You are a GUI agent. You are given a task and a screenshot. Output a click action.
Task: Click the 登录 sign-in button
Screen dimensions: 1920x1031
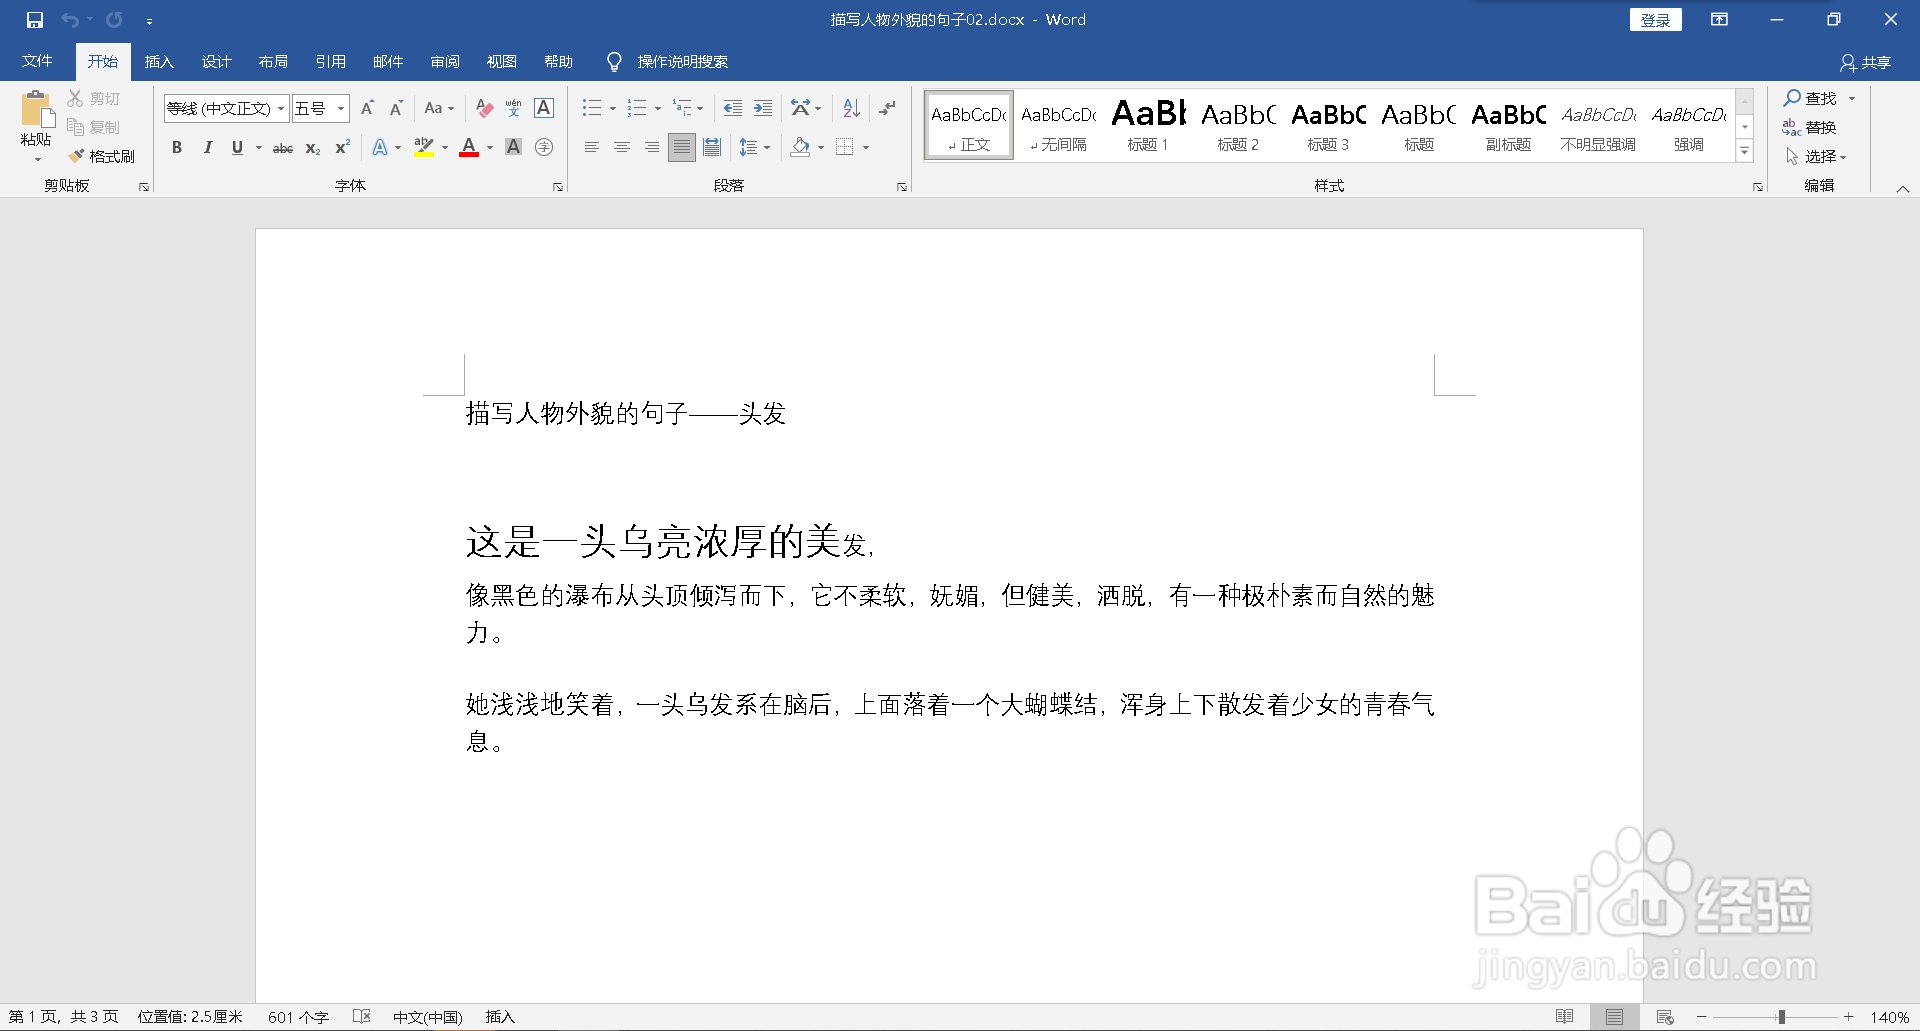tap(1656, 19)
